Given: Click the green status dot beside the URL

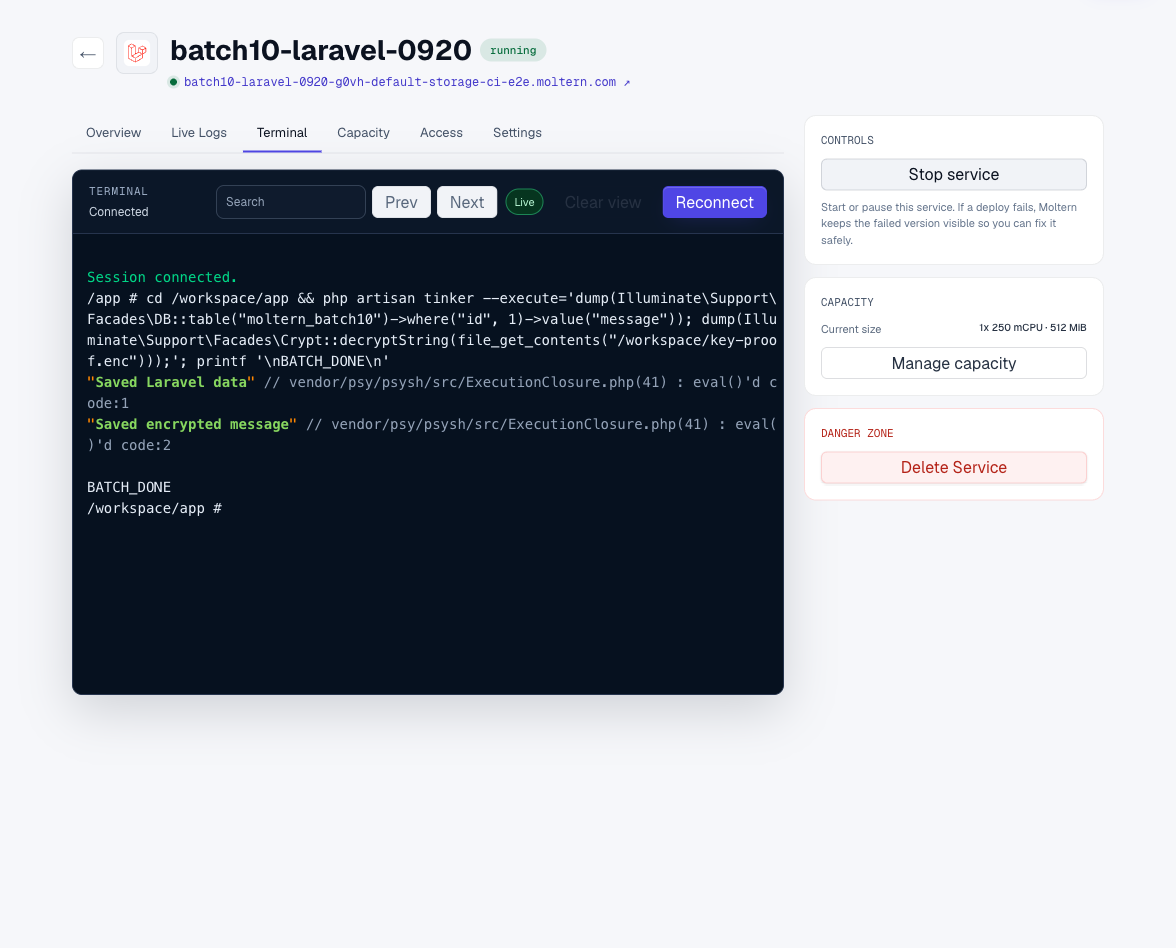Looking at the screenshot, I should (x=173, y=82).
